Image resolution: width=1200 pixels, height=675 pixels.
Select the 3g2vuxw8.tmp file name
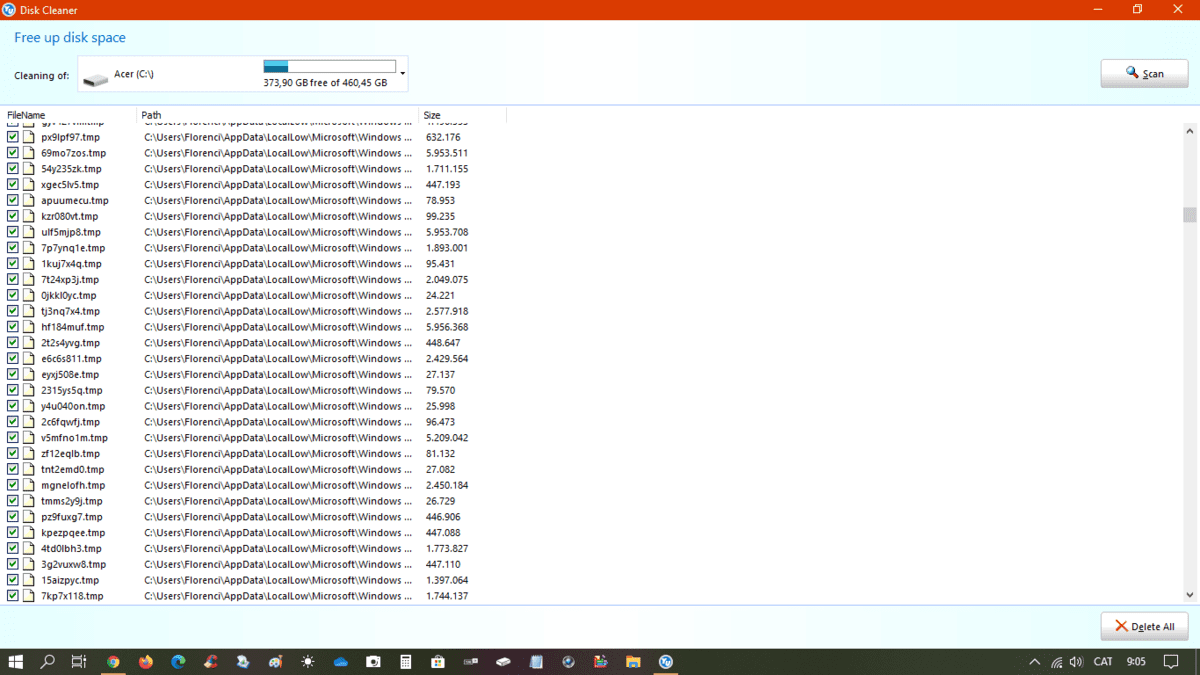[x=73, y=564]
